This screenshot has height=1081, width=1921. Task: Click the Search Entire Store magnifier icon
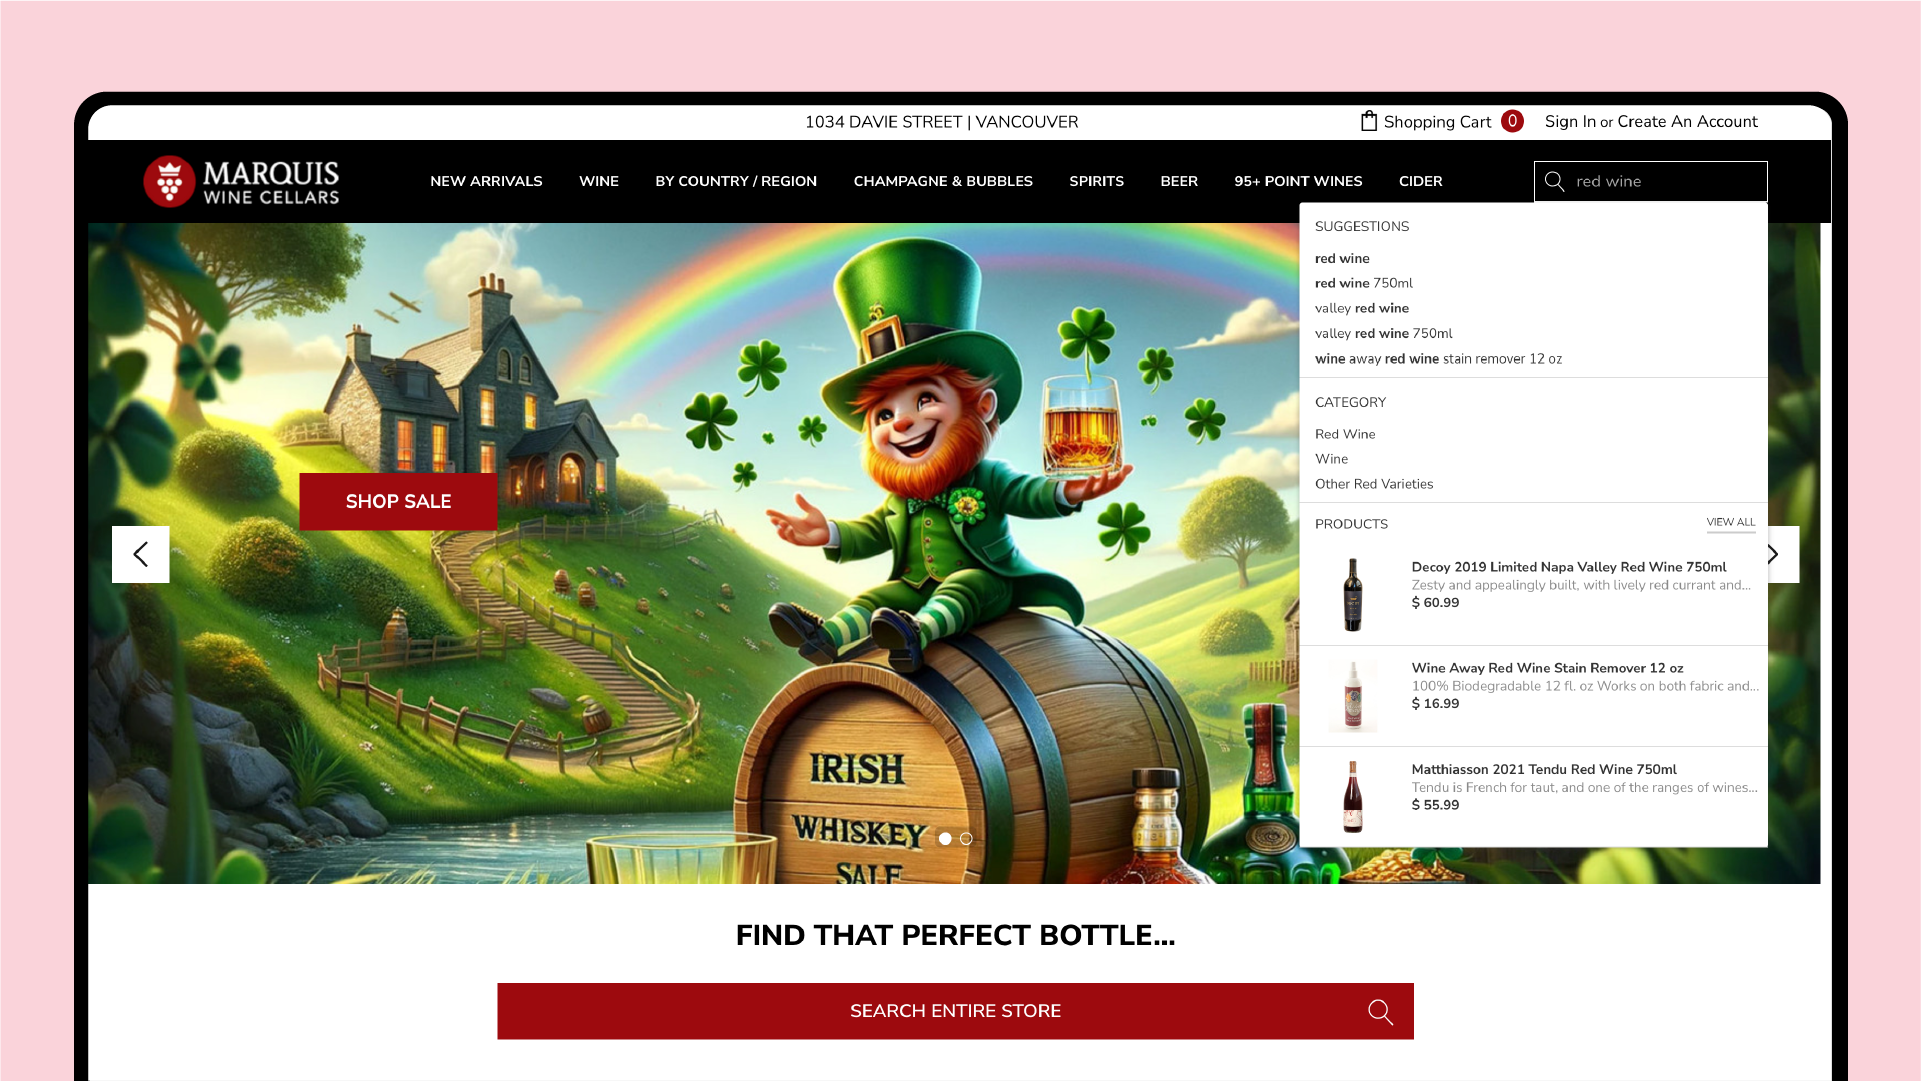pos(1380,1011)
